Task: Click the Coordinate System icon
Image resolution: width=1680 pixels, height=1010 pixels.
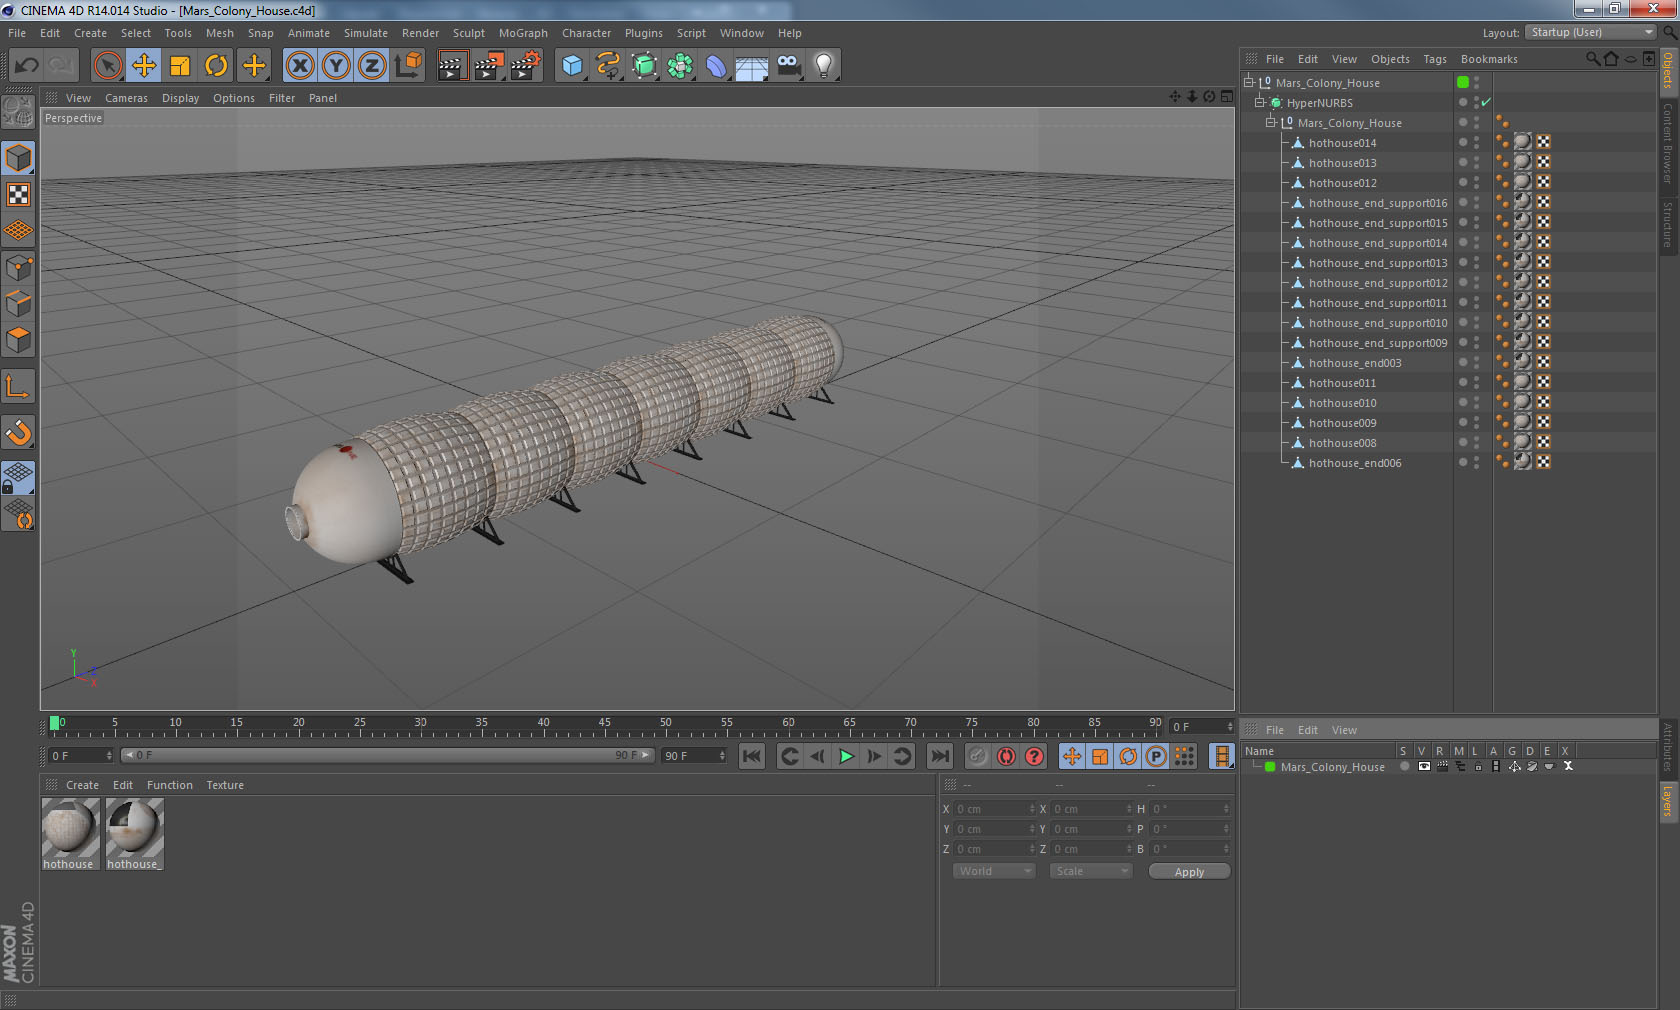Action: click(408, 66)
